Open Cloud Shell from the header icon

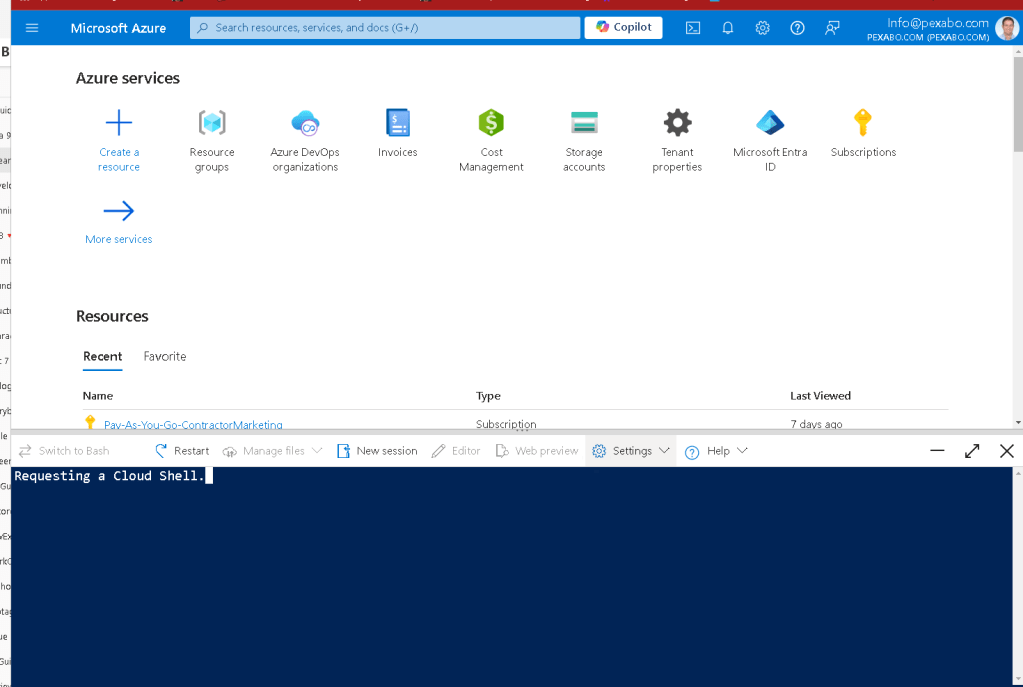pyautogui.click(x=693, y=28)
